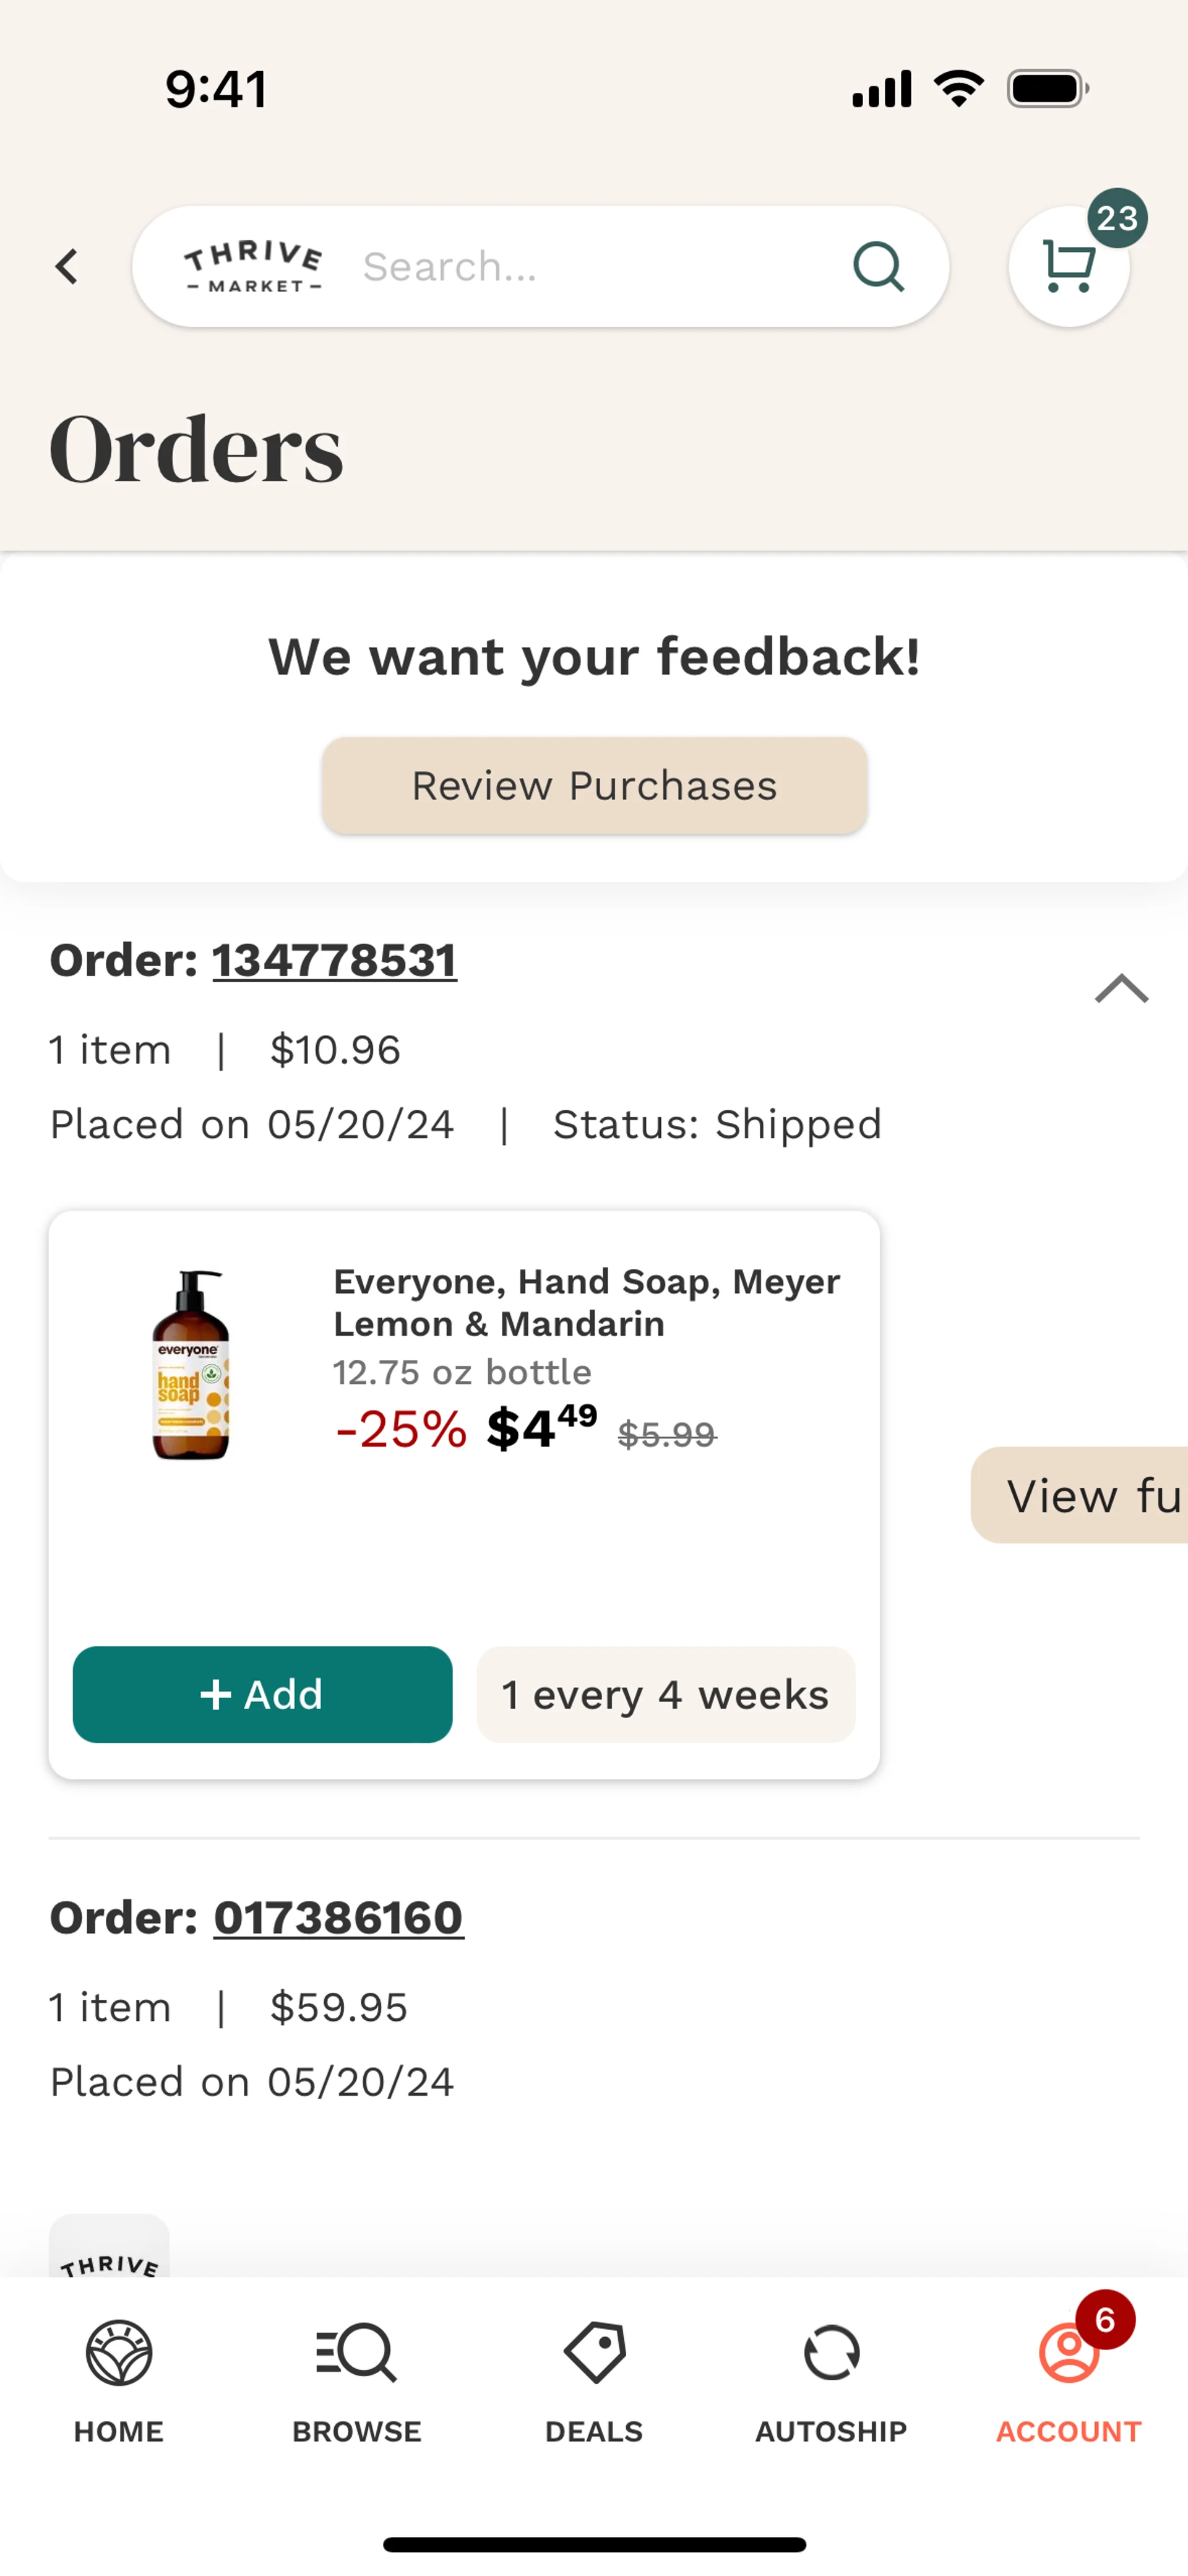
Task: Tap the search magnifier icon
Action: (x=878, y=267)
